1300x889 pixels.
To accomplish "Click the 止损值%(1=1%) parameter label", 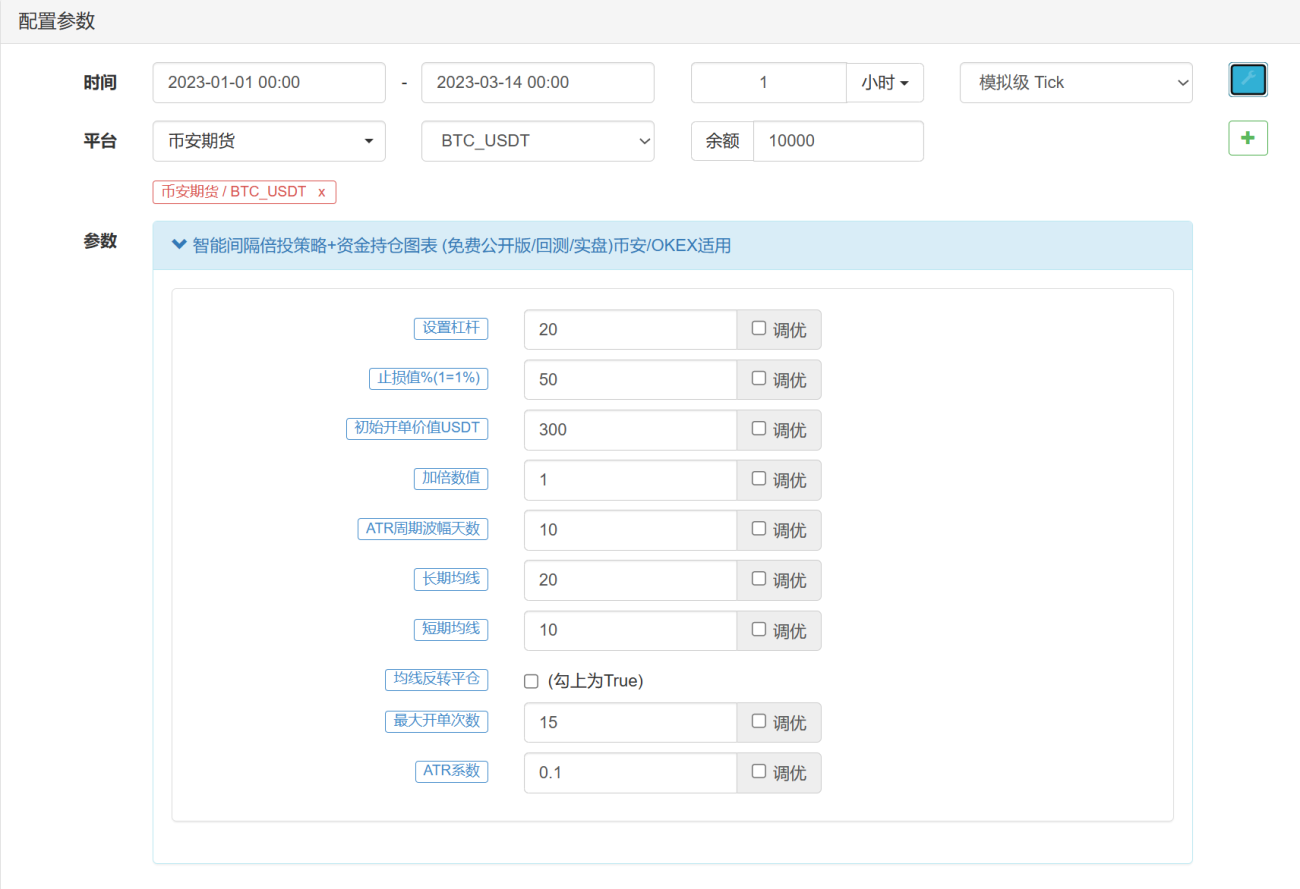I will (428, 378).
